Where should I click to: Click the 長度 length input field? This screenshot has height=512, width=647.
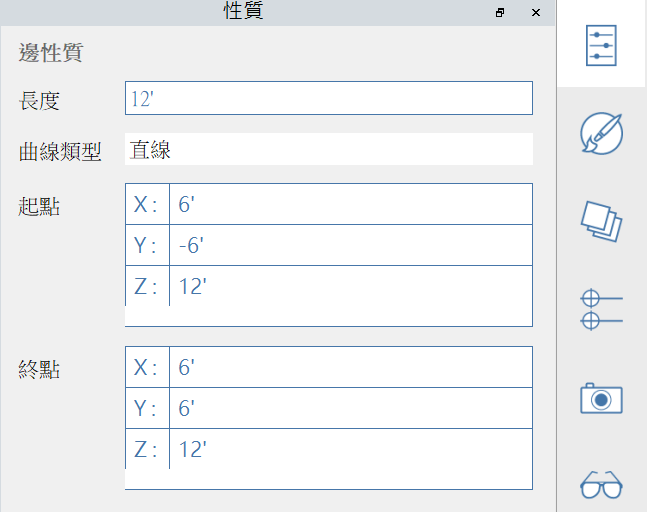[329, 98]
